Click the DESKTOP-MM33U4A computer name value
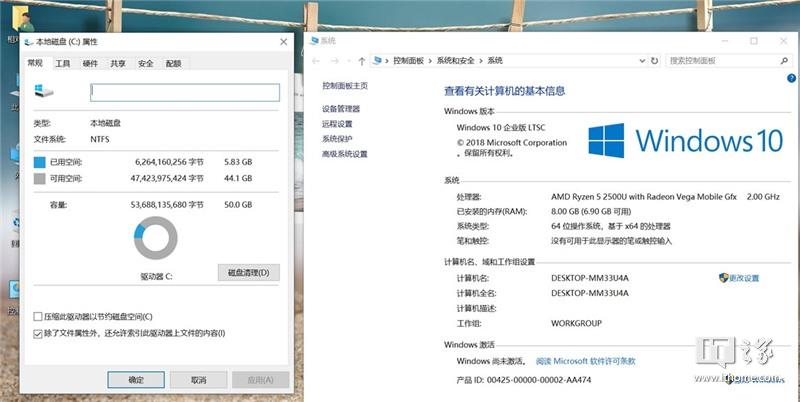The image size is (800, 402). (x=590, y=278)
